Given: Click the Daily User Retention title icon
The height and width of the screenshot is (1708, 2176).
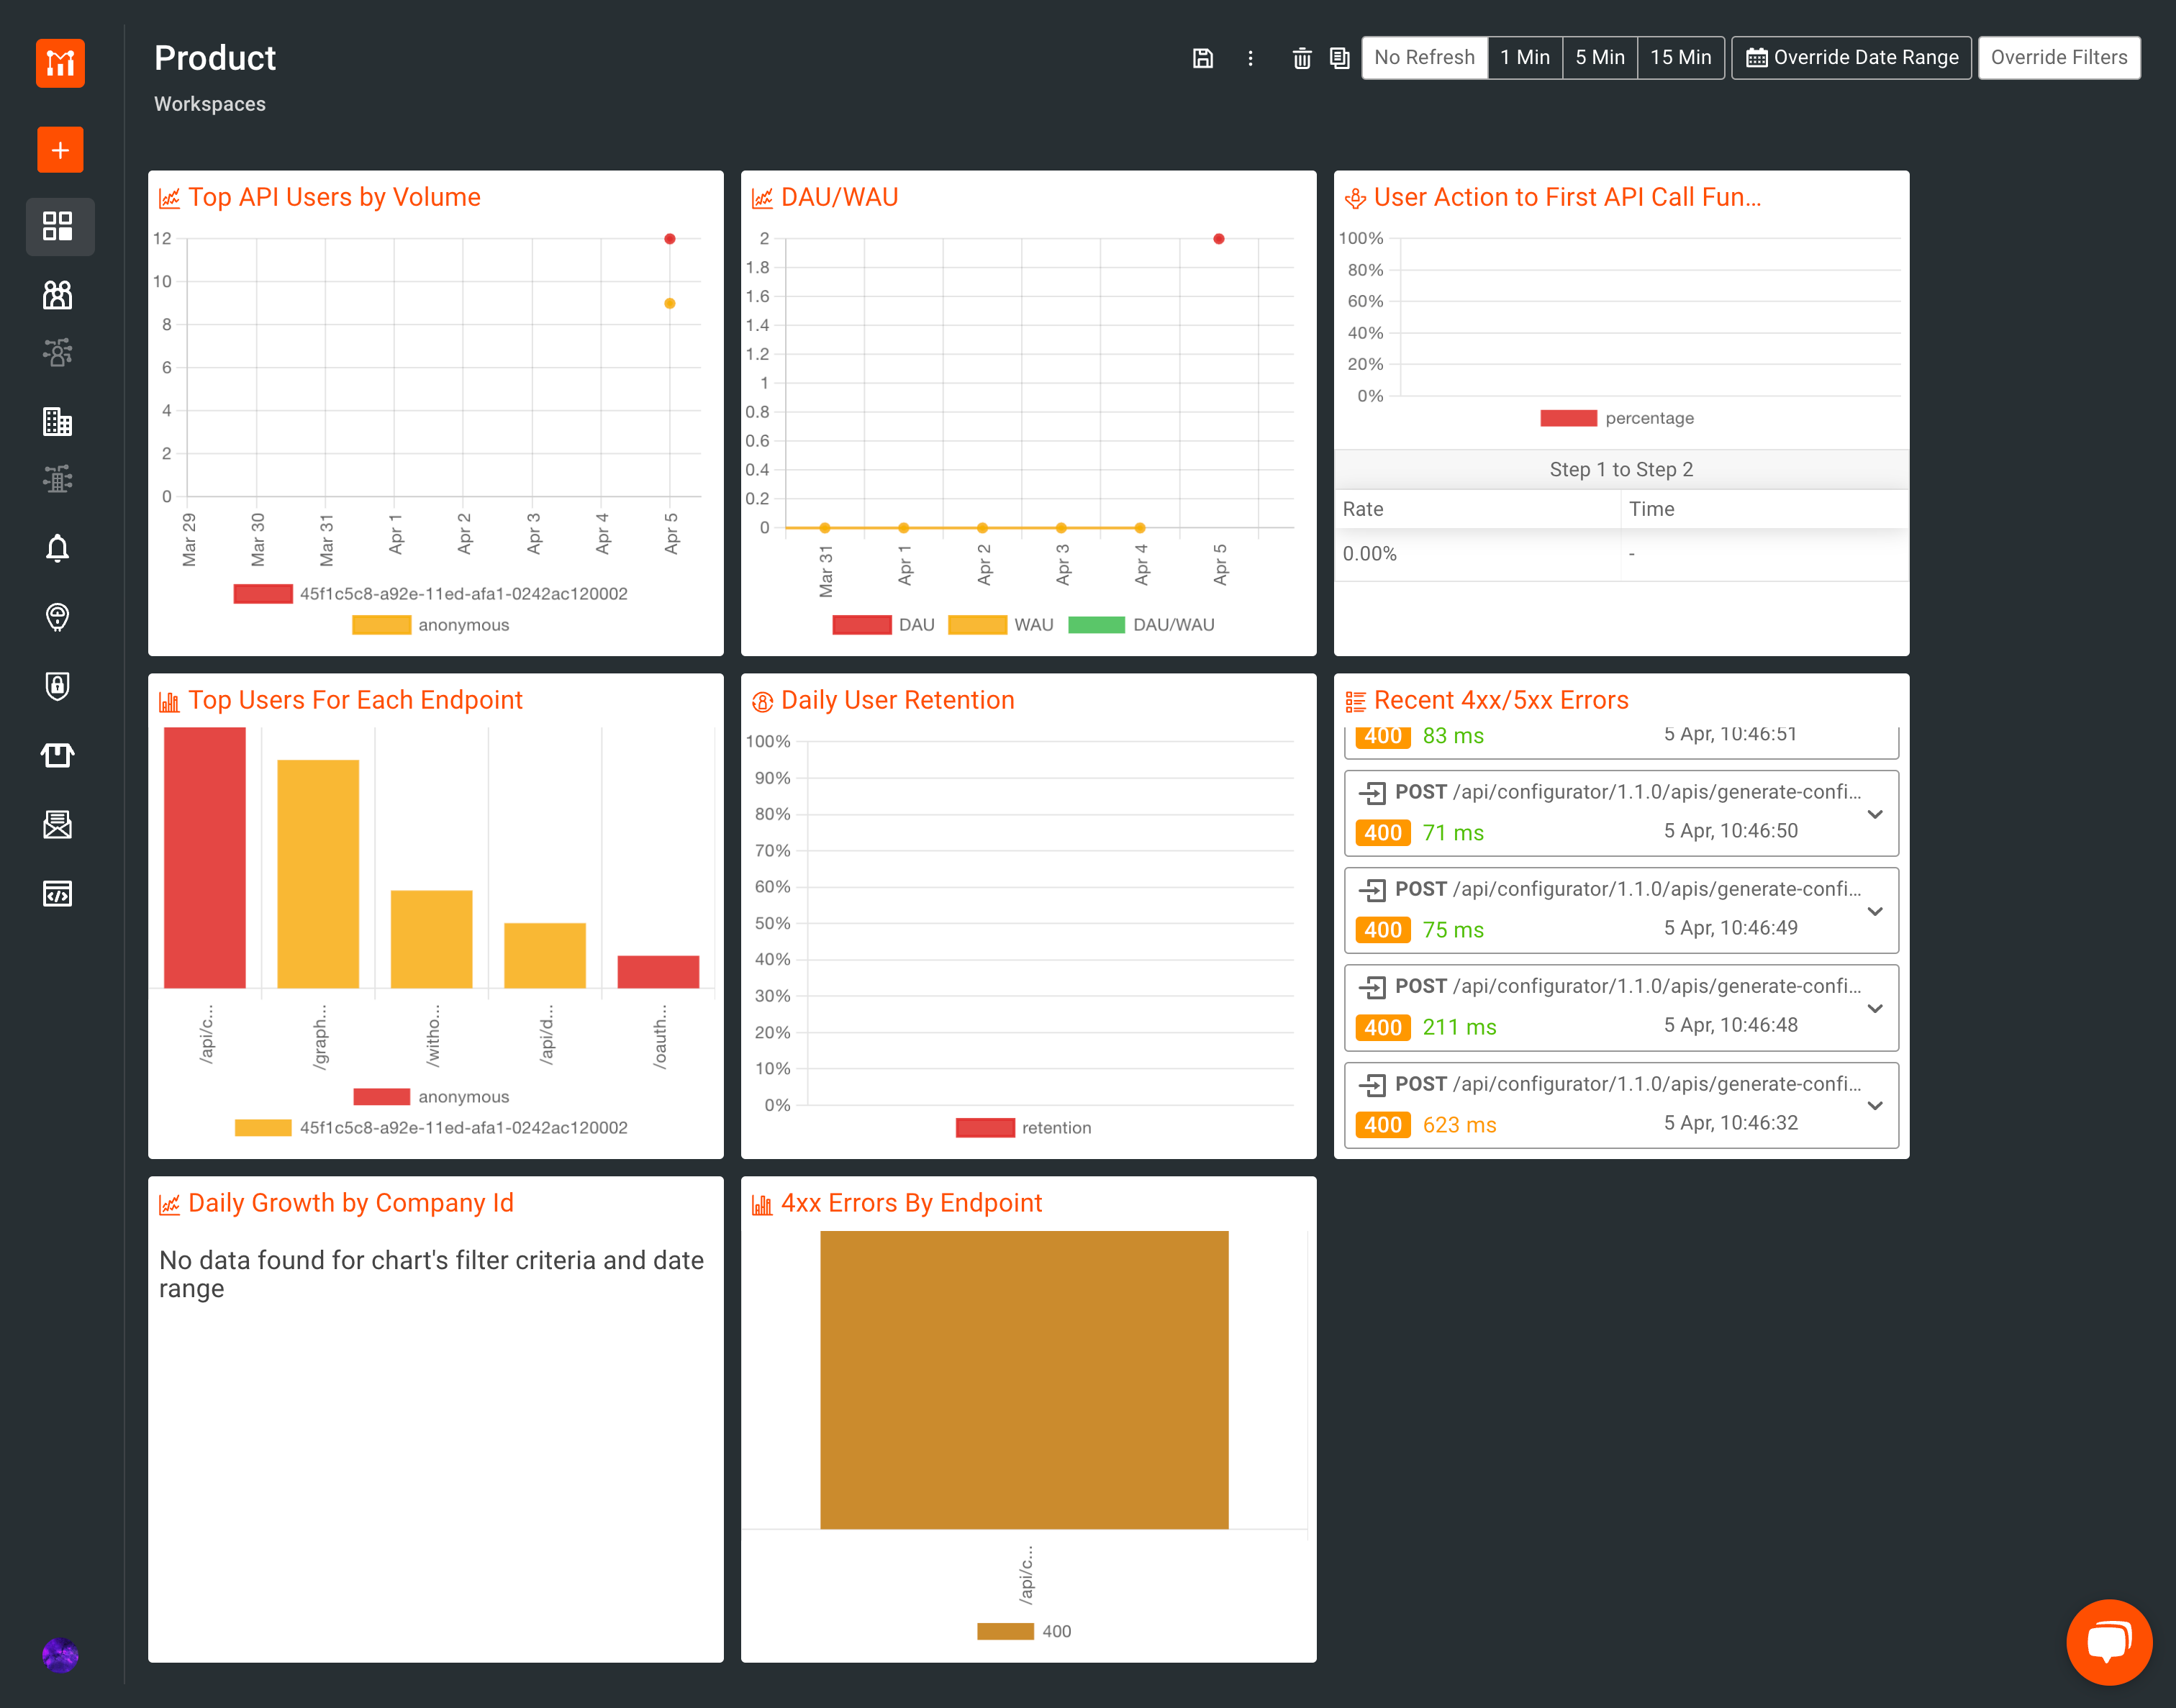Looking at the screenshot, I should coord(762,701).
